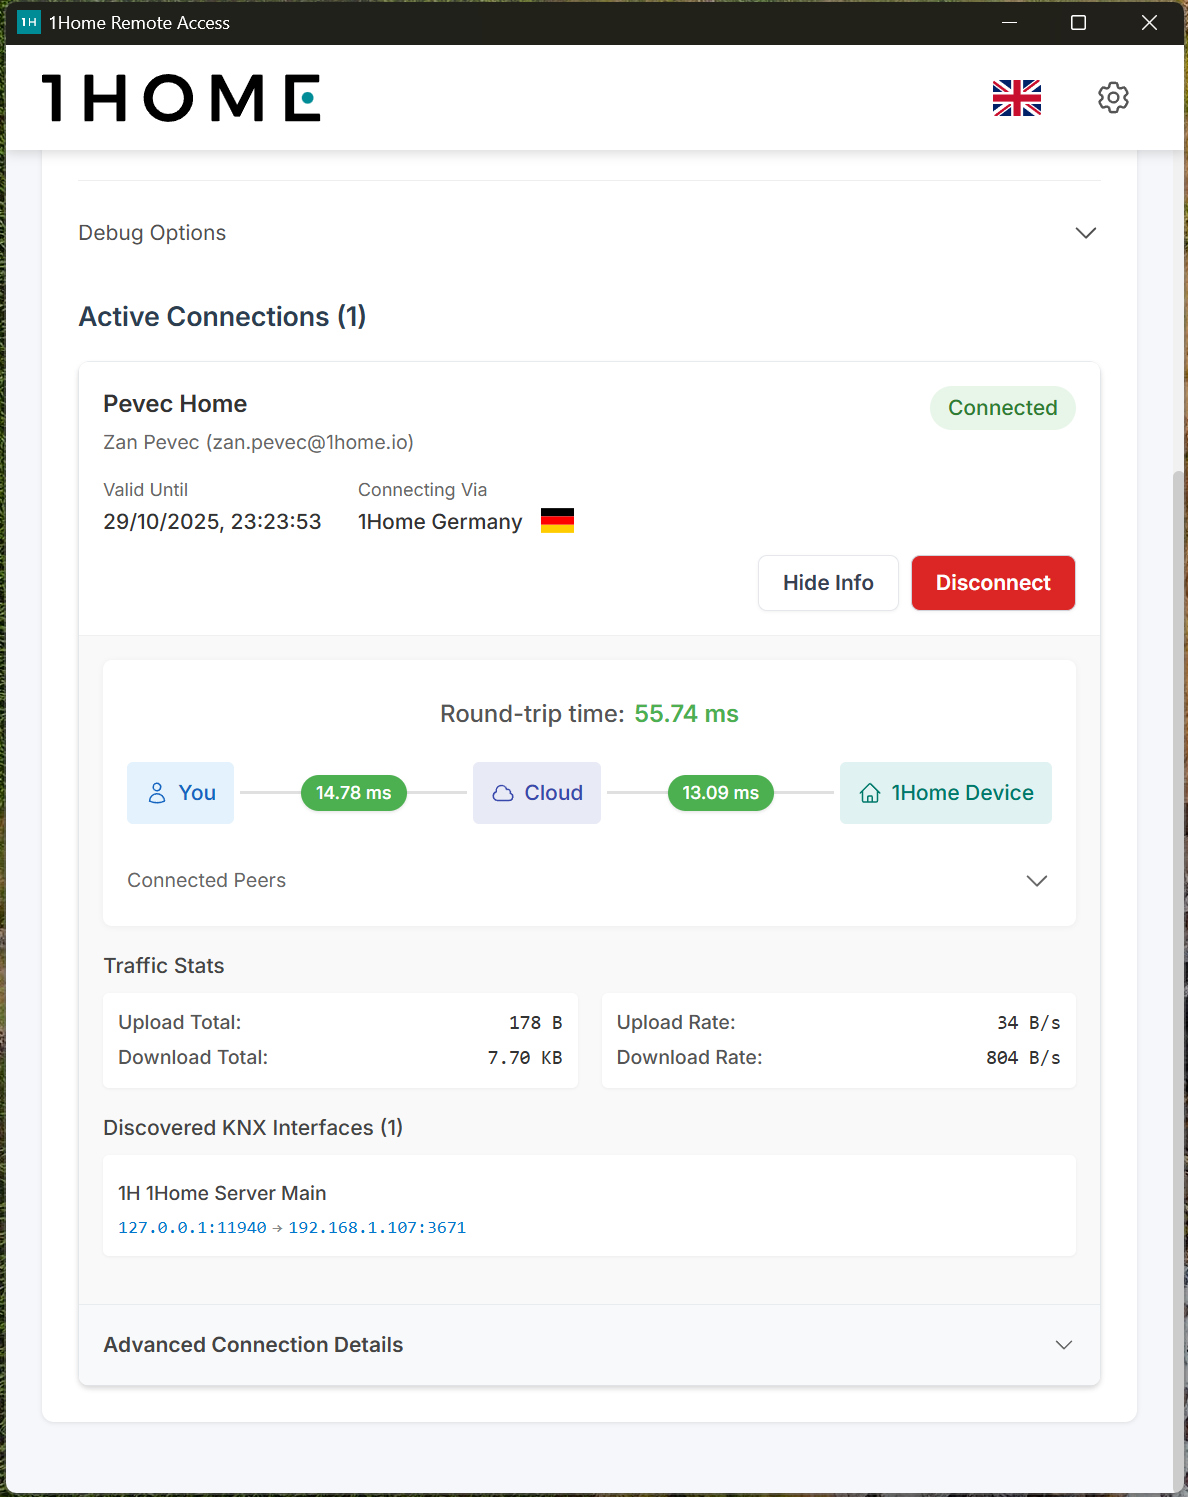The width and height of the screenshot is (1188, 1497).
Task: Click the 13.09 ms latency badge
Action: coord(721,793)
